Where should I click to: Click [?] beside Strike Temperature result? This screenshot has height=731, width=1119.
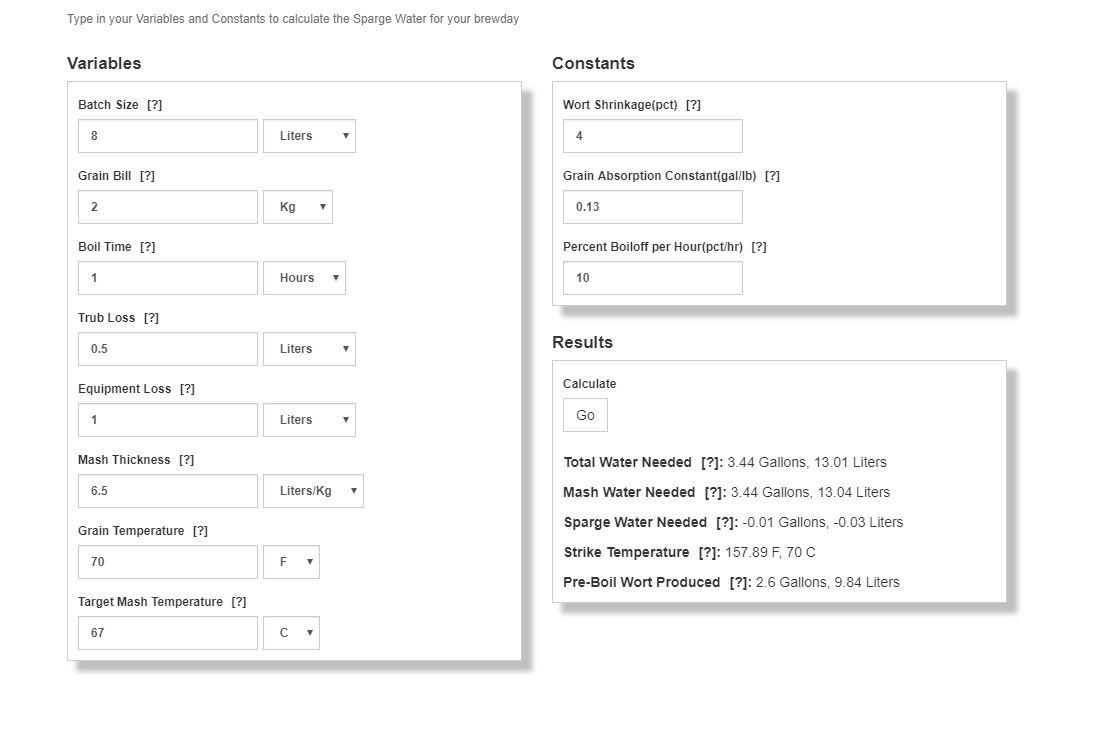tap(708, 553)
